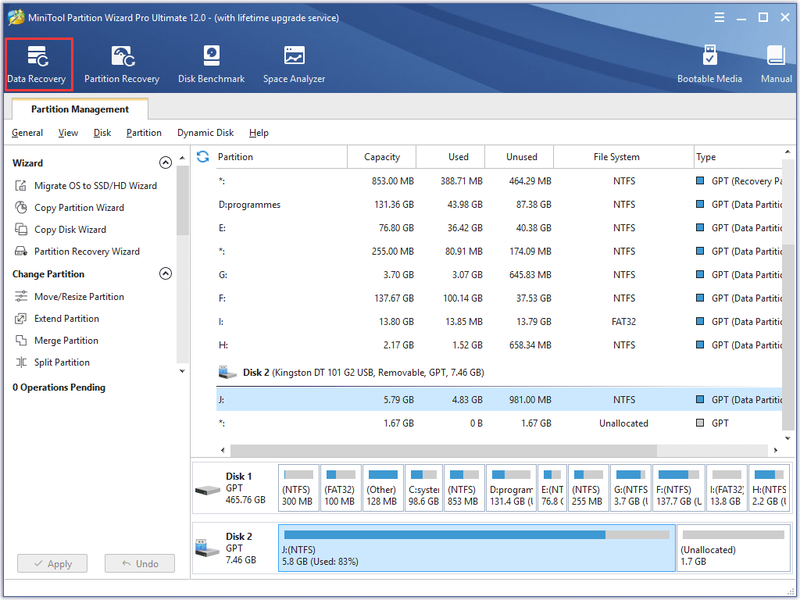Sort by the Unused column header
The height and width of the screenshot is (600, 800).
[x=519, y=157]
